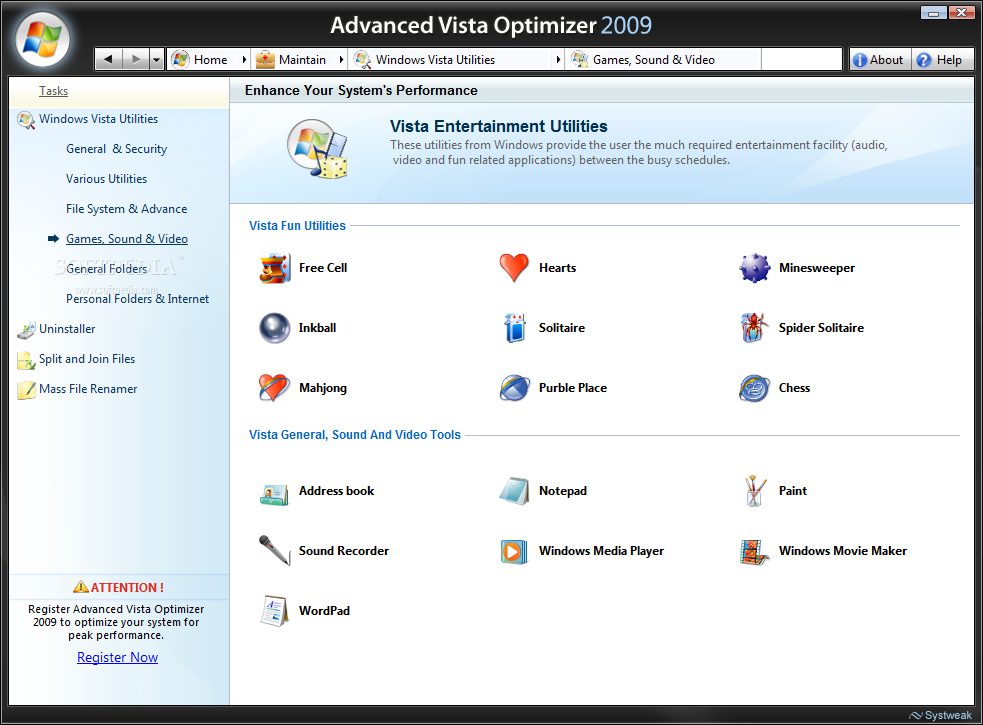Launch Mahjong icon
Viewport: 983px width, 725px height.
tap(275, 388)
